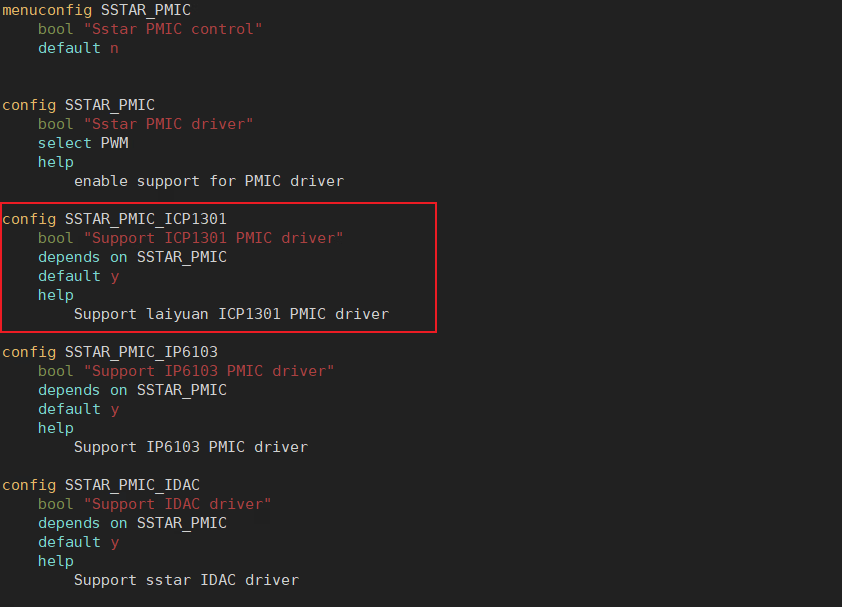Image resolution: width=842 pixels, height=607 pixels.
Task: Click the bool keyword in the IDAC block
Action: point(56,504)
